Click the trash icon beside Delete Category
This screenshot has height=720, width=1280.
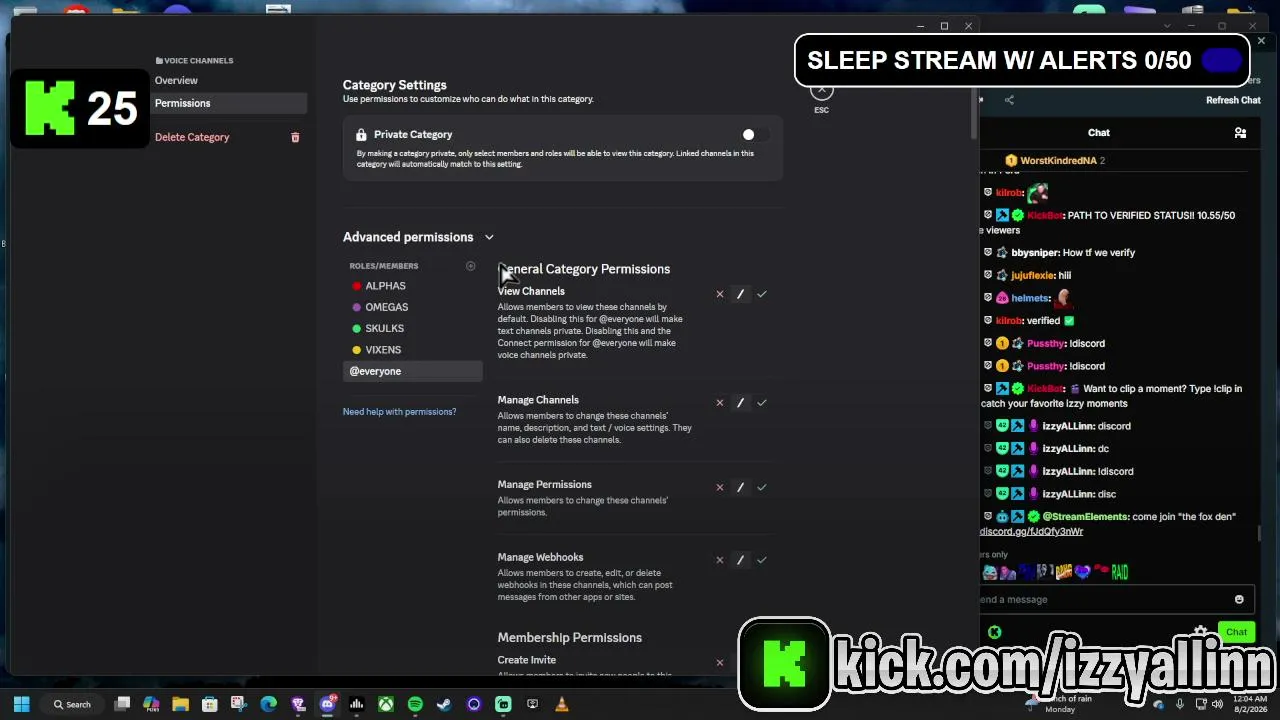coord(295,137)
